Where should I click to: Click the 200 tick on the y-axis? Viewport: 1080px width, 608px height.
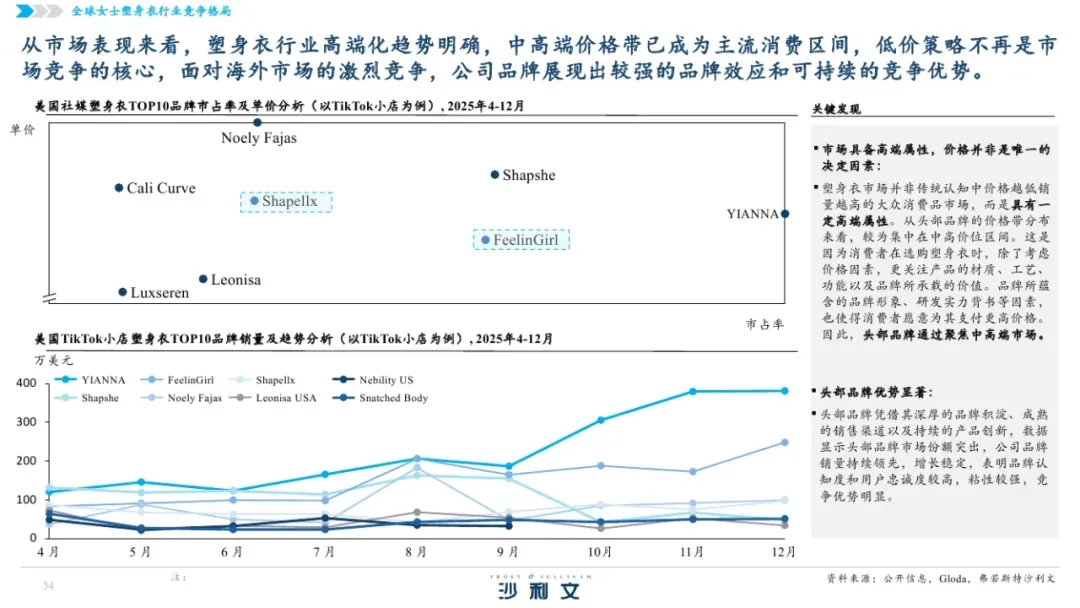click(x=26, y=461)
